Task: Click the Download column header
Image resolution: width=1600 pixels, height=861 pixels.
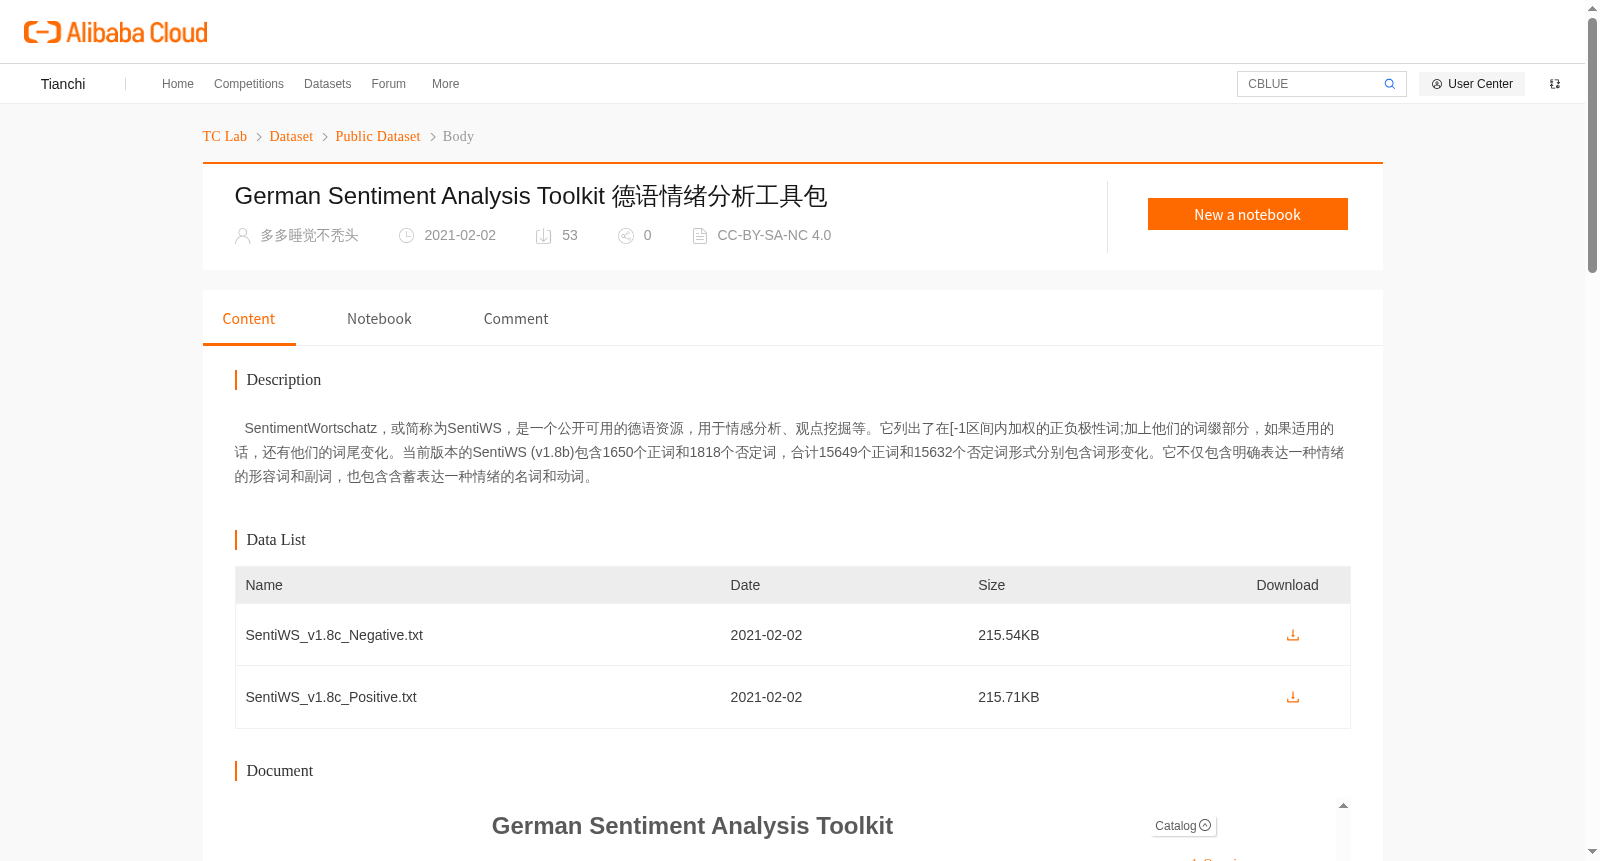Action: (x=1287, y=585)
